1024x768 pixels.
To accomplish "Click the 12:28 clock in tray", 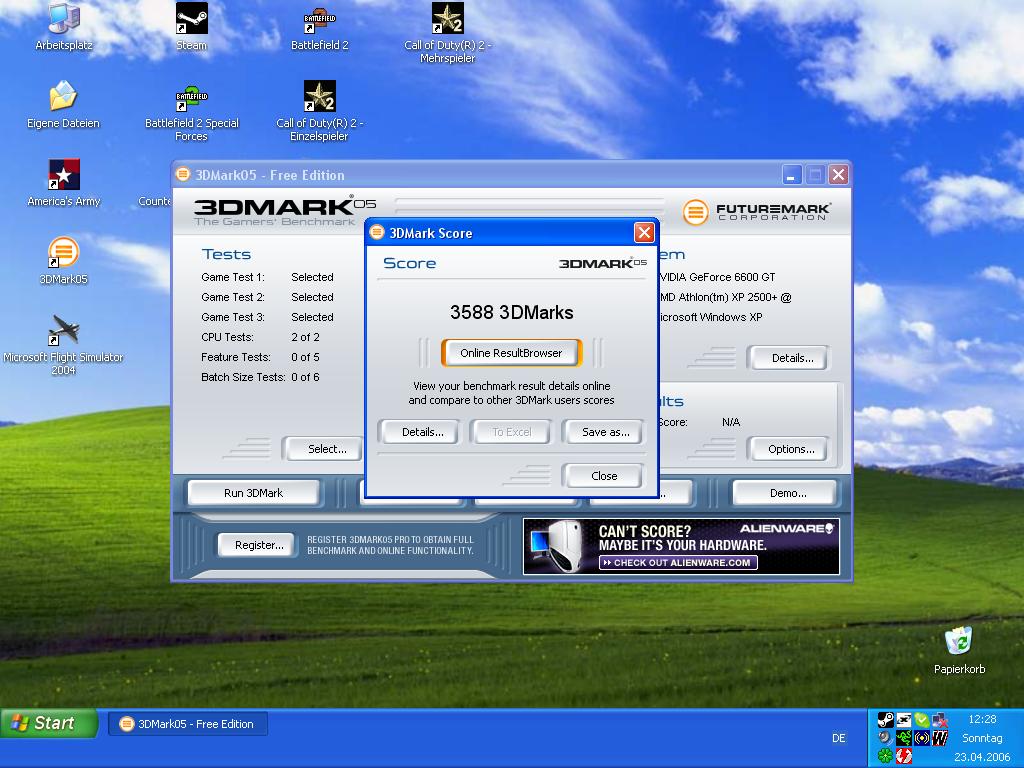I will tap(982, 719).
